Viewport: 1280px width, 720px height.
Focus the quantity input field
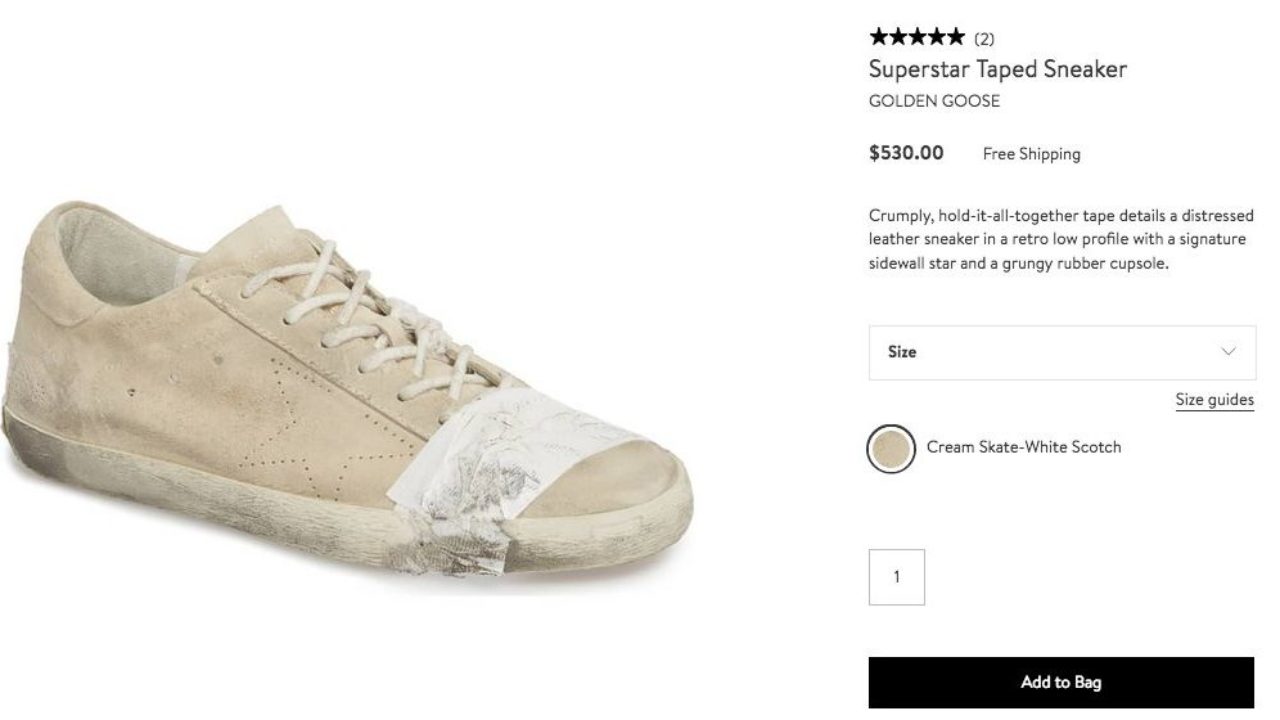point(896,577)
